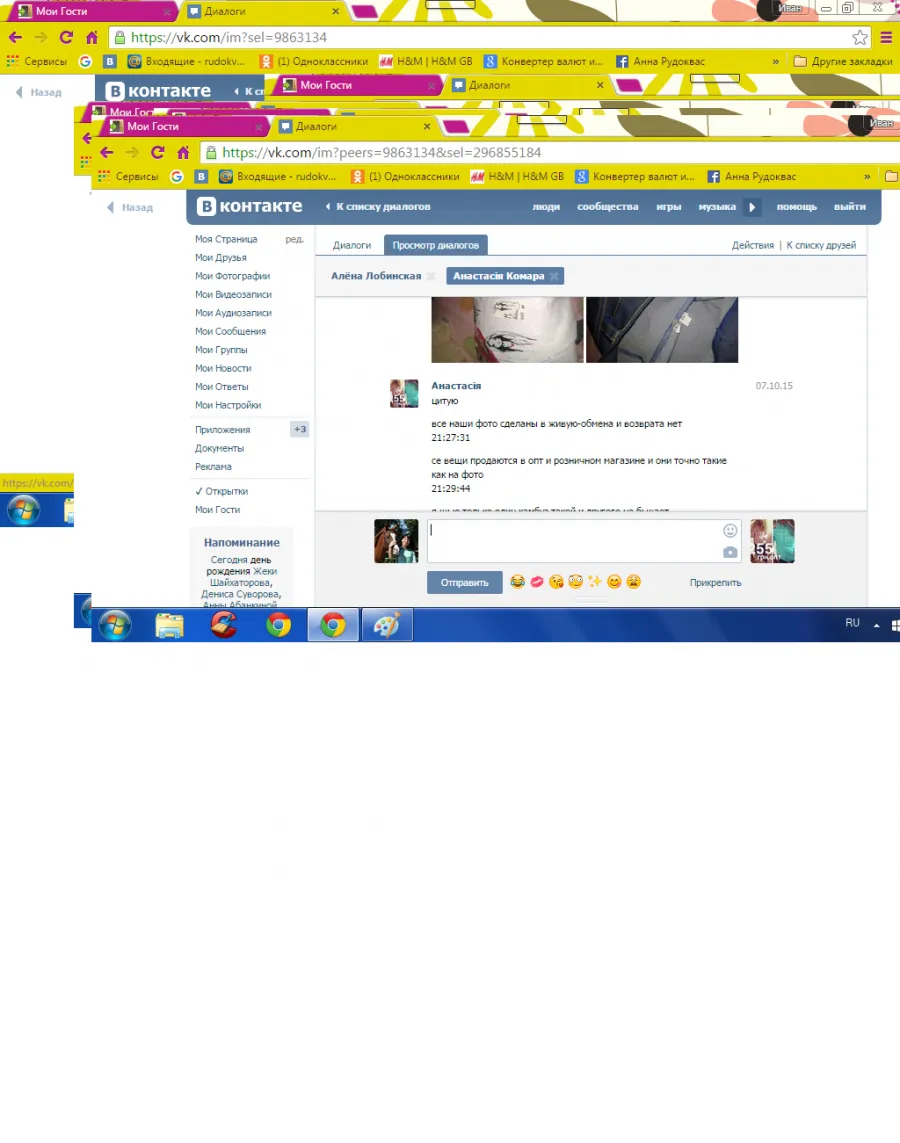The image size is (900, 1143).
Task: Open the white t-shirt photo thumbnail in the chat
Action: click(x=507, y=329)
